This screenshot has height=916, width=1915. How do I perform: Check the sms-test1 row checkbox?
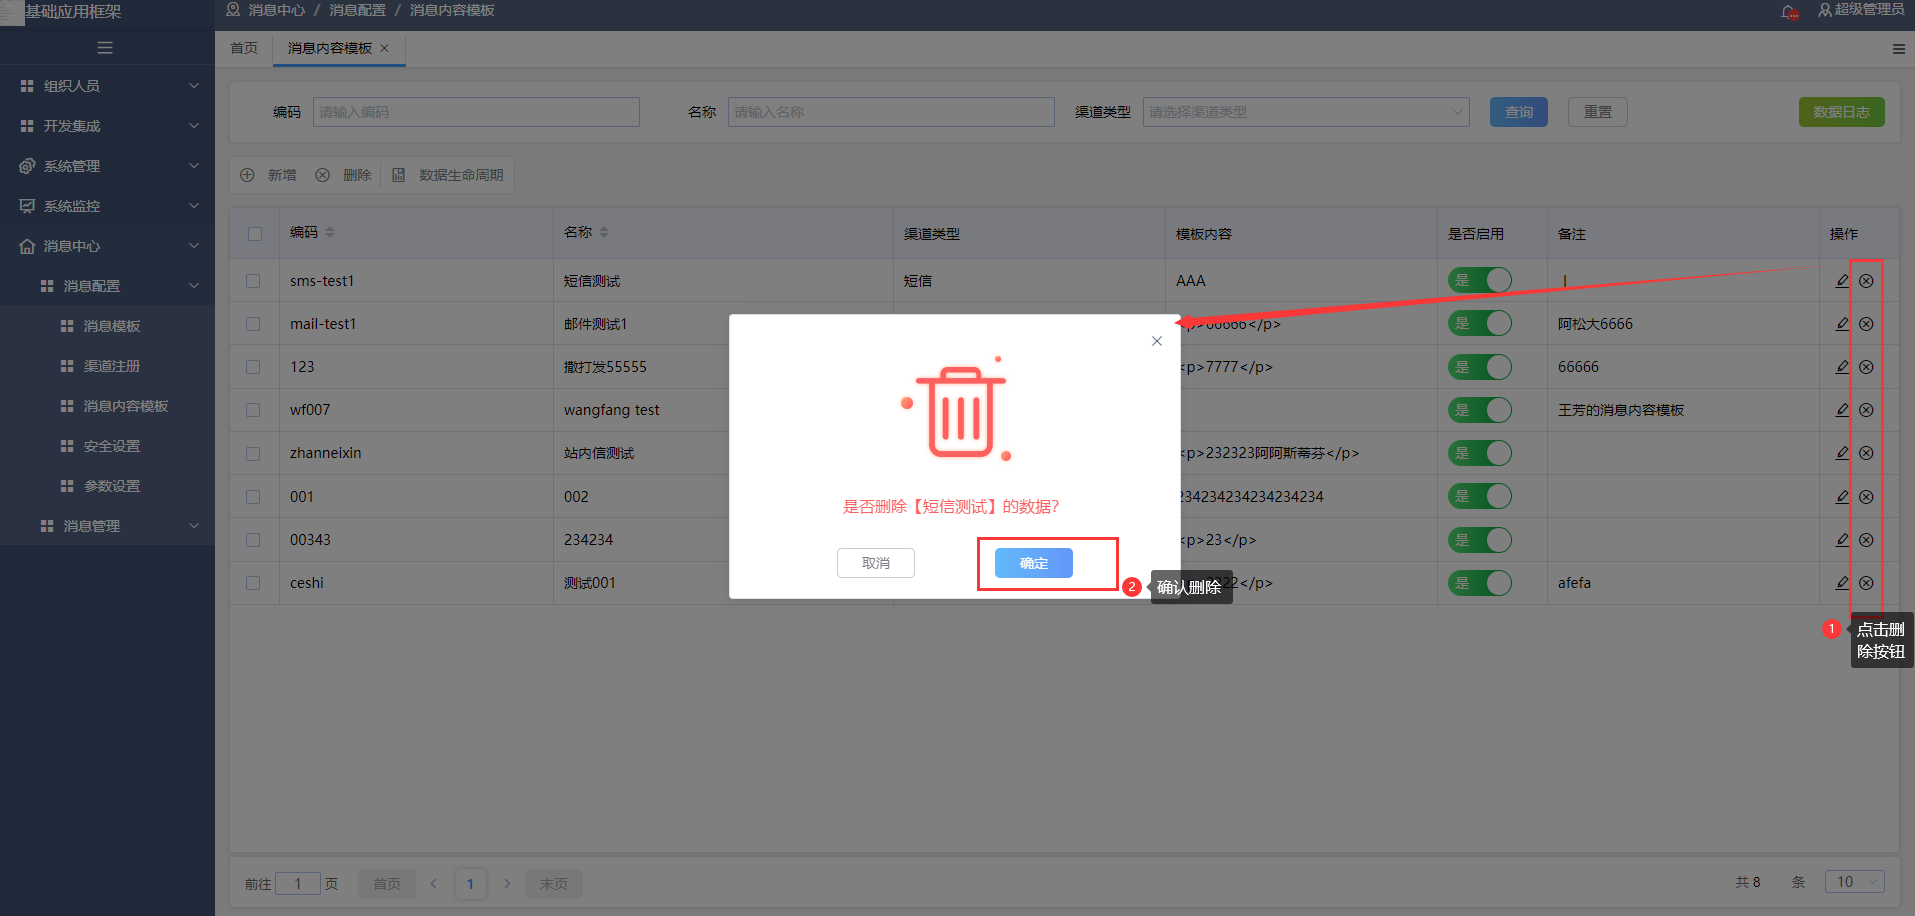click(x=253, y=281)
